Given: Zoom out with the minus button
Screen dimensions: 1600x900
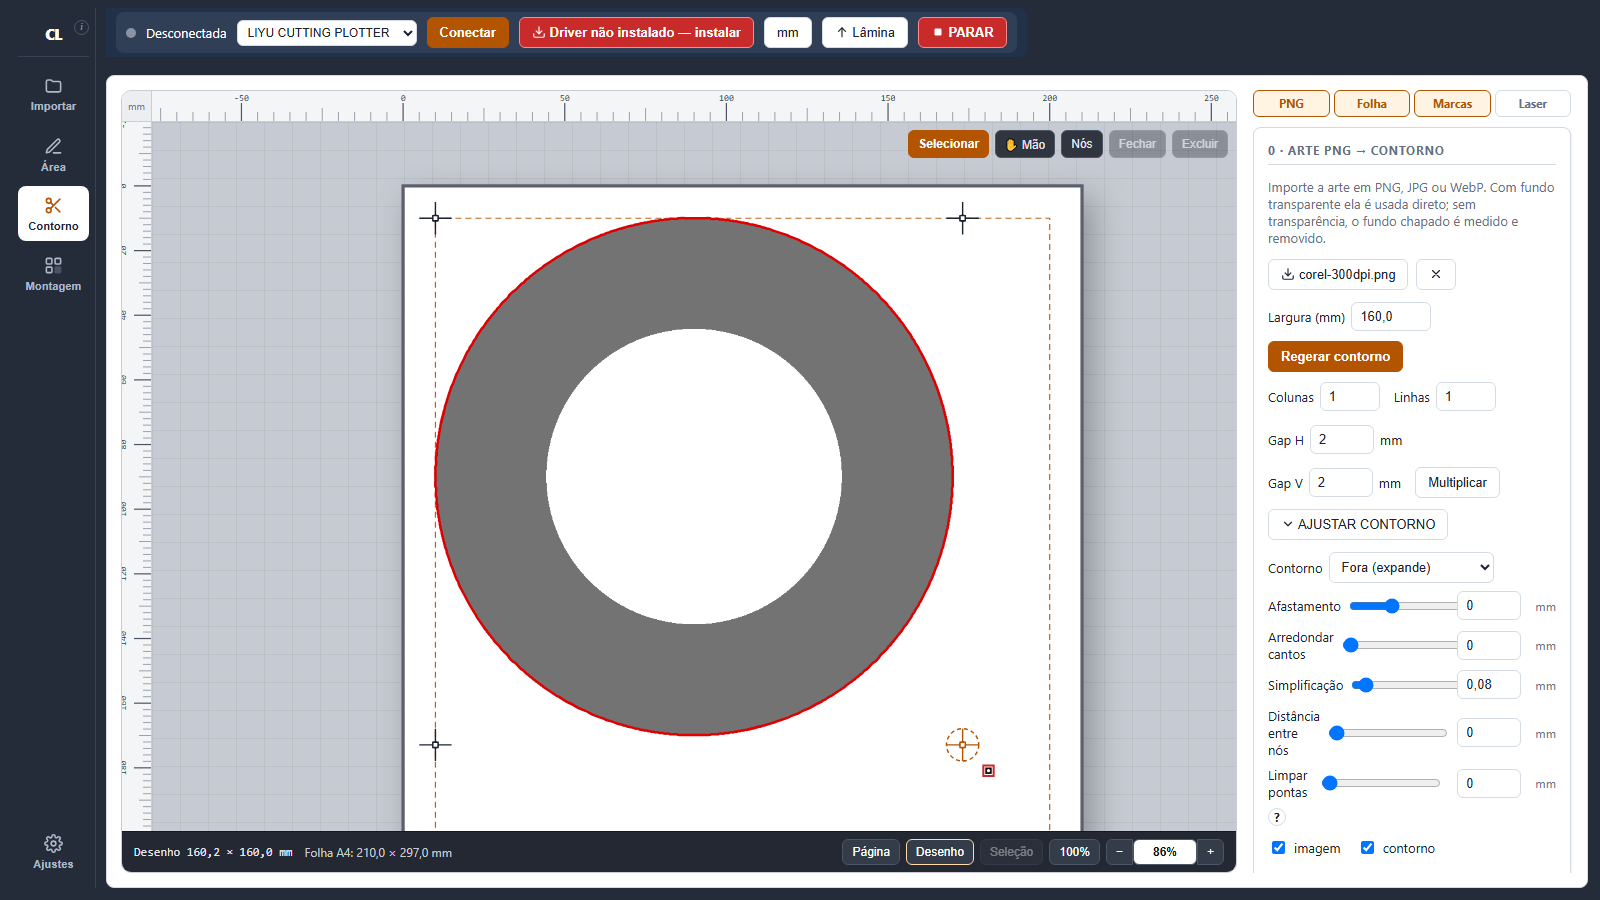Looking at the screenshot, I should (x=1120, y=852).
